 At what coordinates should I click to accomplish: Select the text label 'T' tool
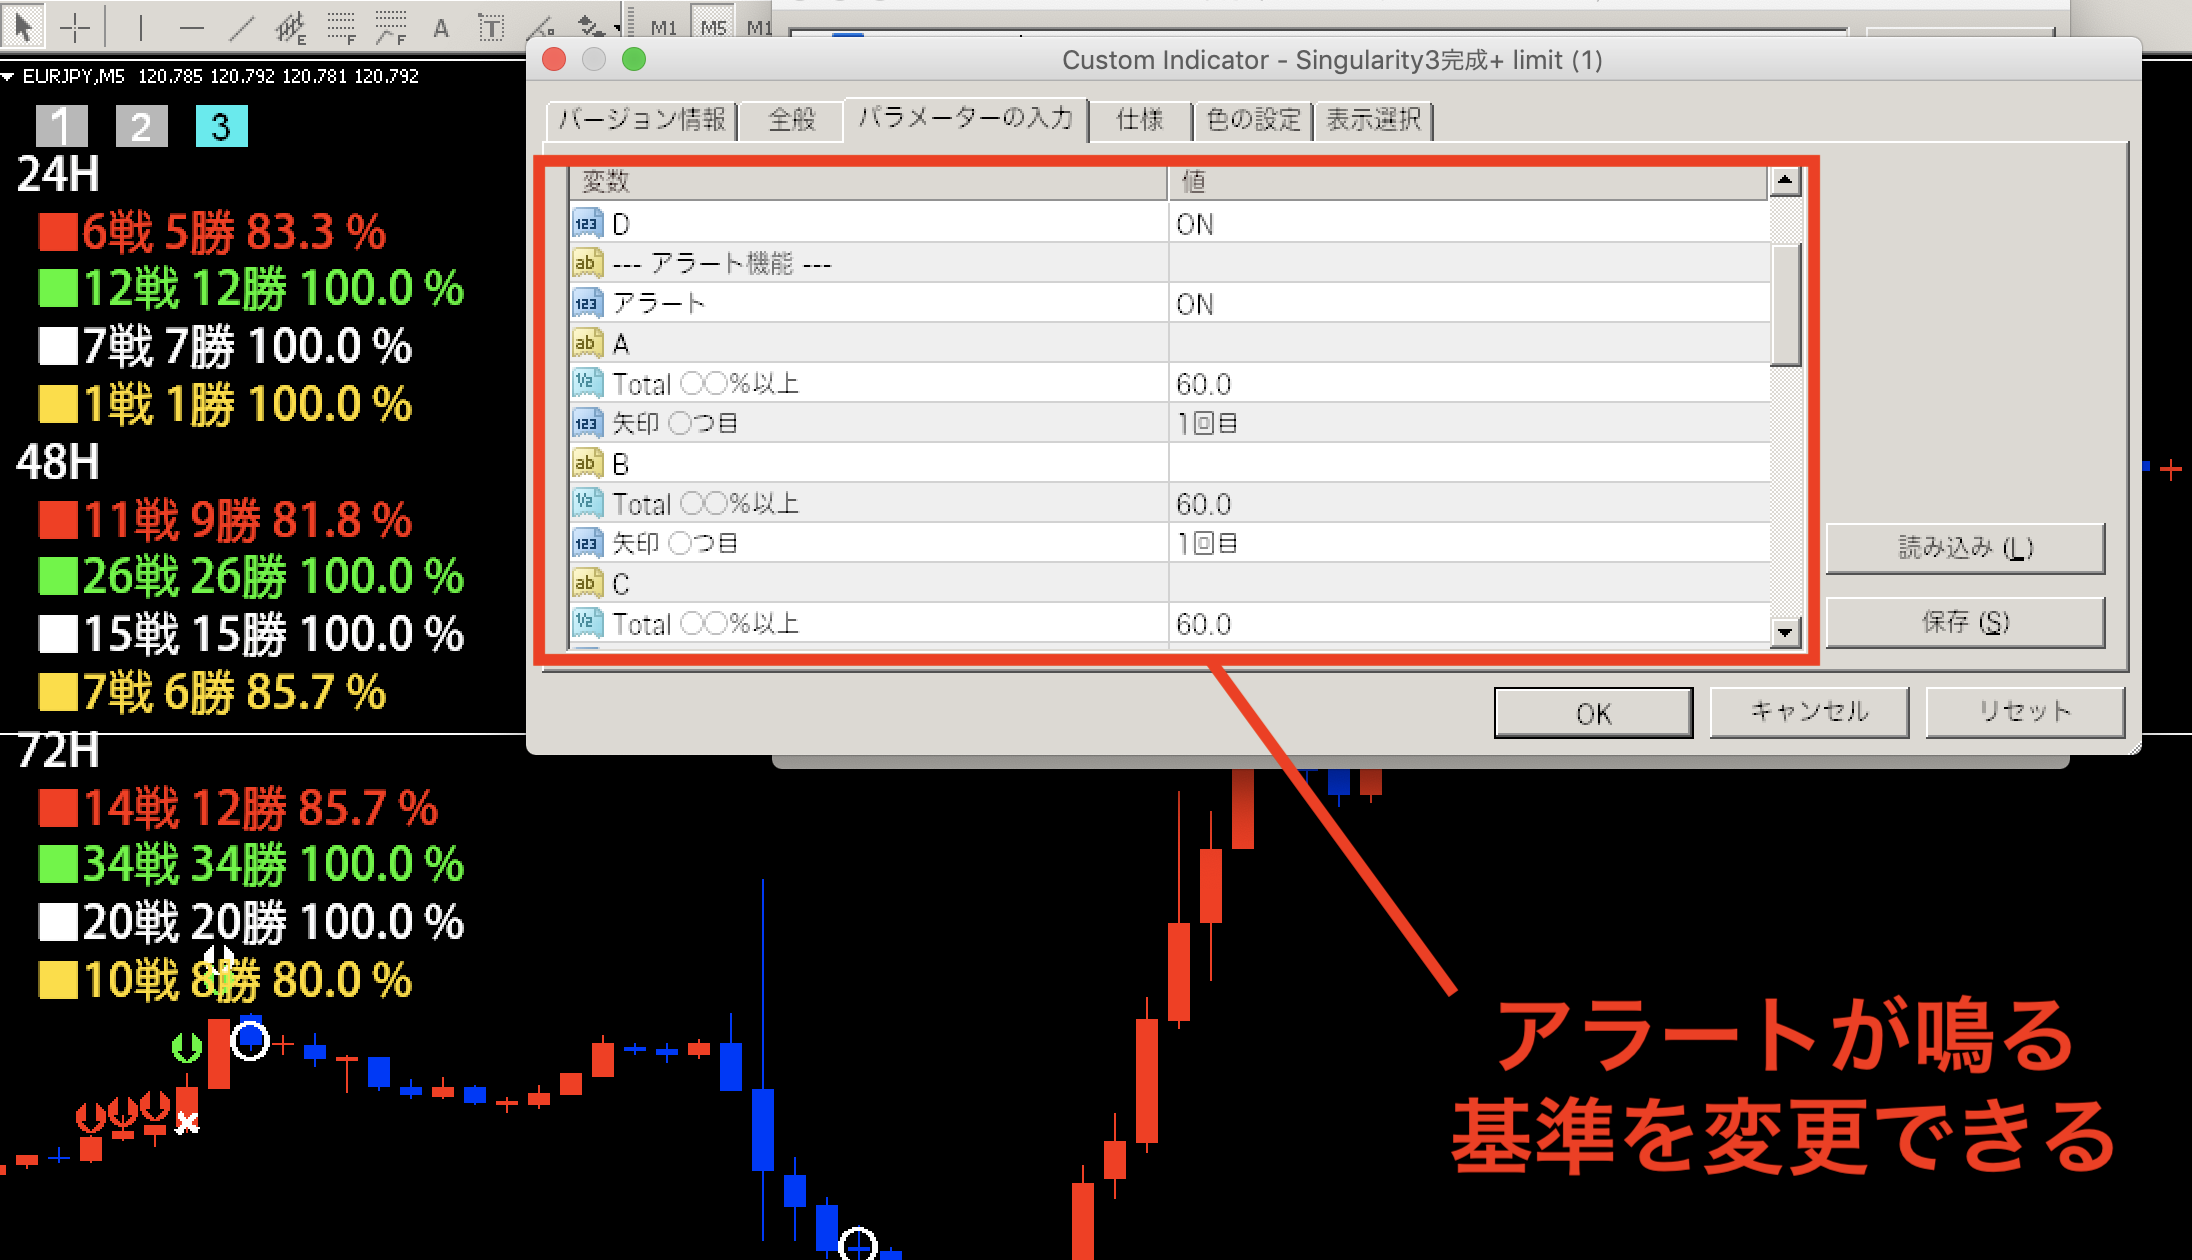pyautogui.click(x=490, y=28)
